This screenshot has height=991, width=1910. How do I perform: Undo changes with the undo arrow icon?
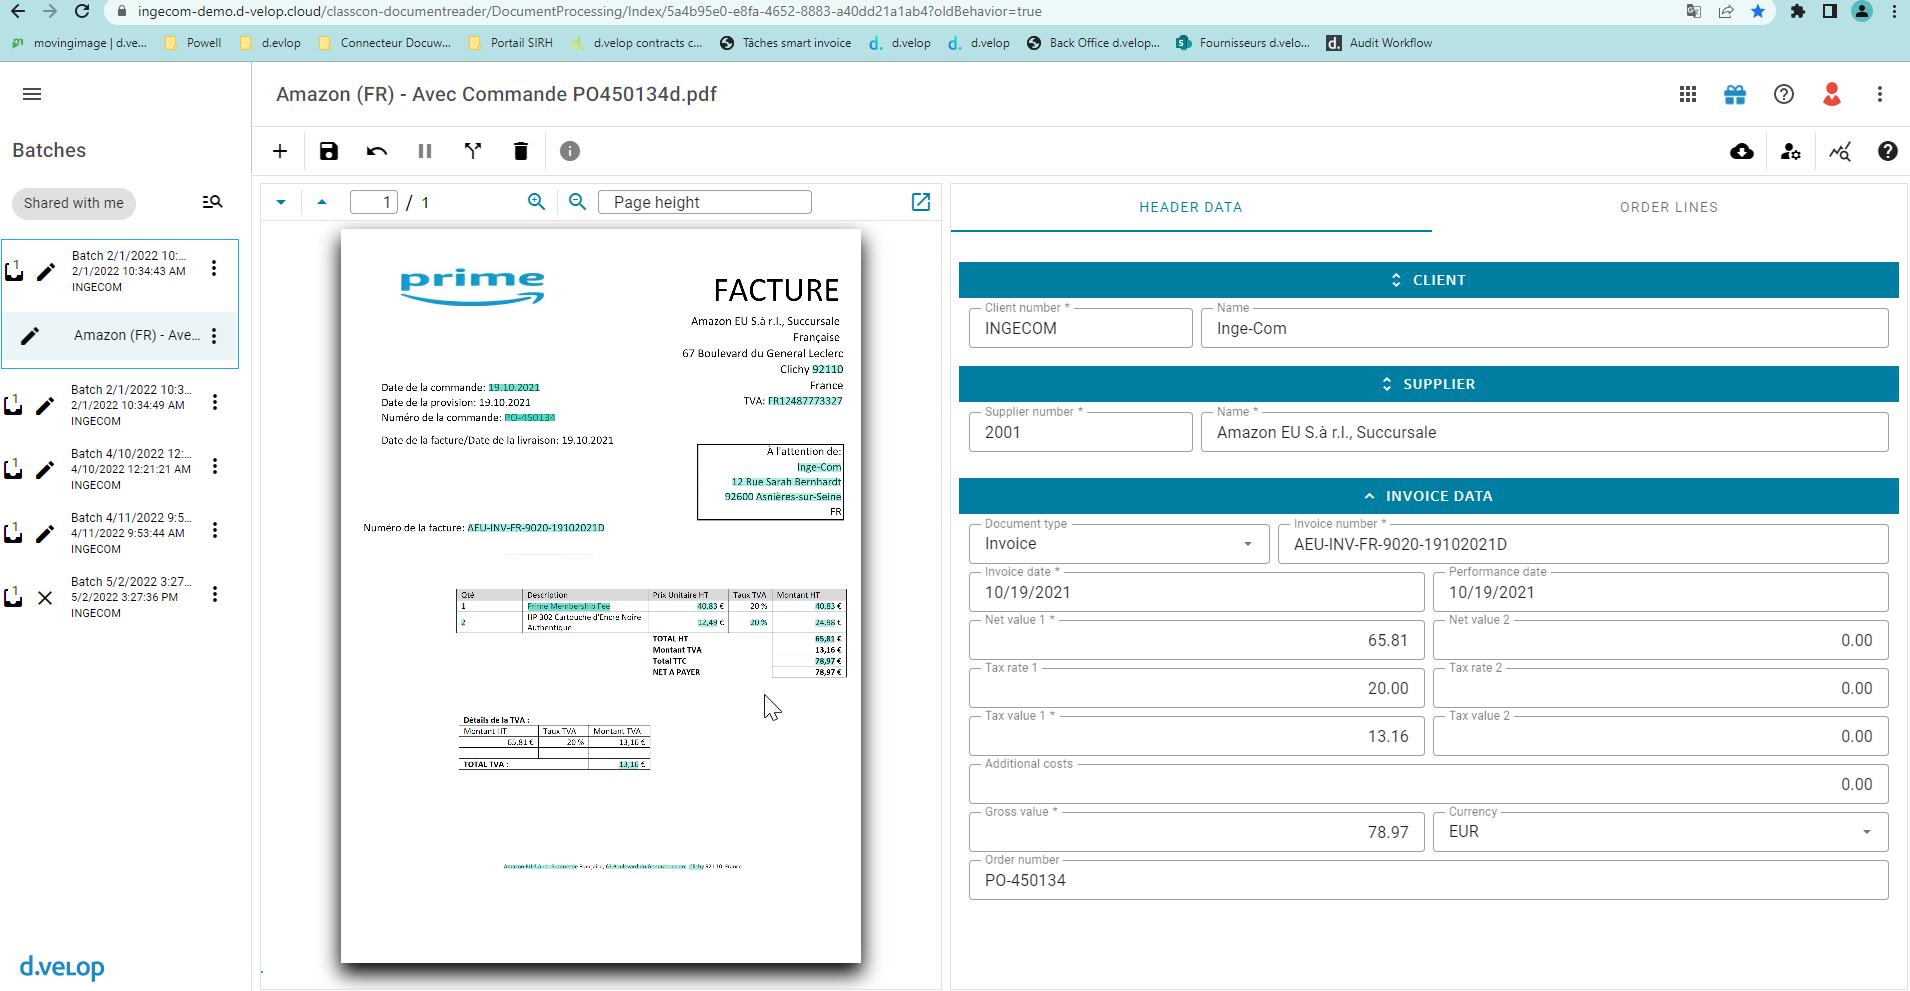point(377,151)
